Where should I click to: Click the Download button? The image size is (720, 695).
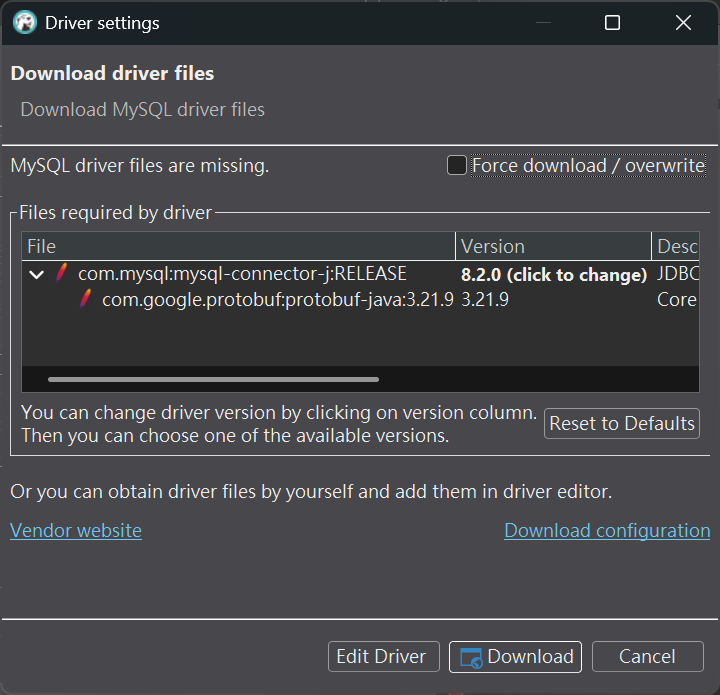pos(515,656)
